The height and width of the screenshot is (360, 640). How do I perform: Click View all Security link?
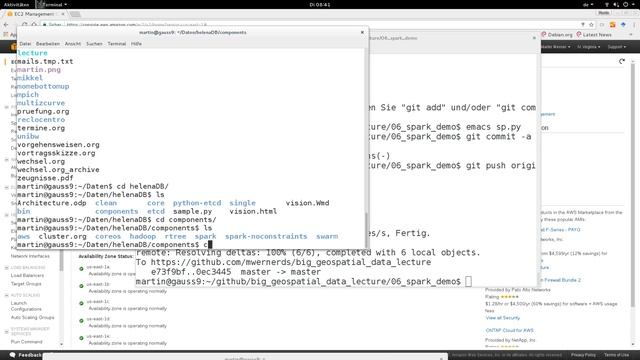502,318
